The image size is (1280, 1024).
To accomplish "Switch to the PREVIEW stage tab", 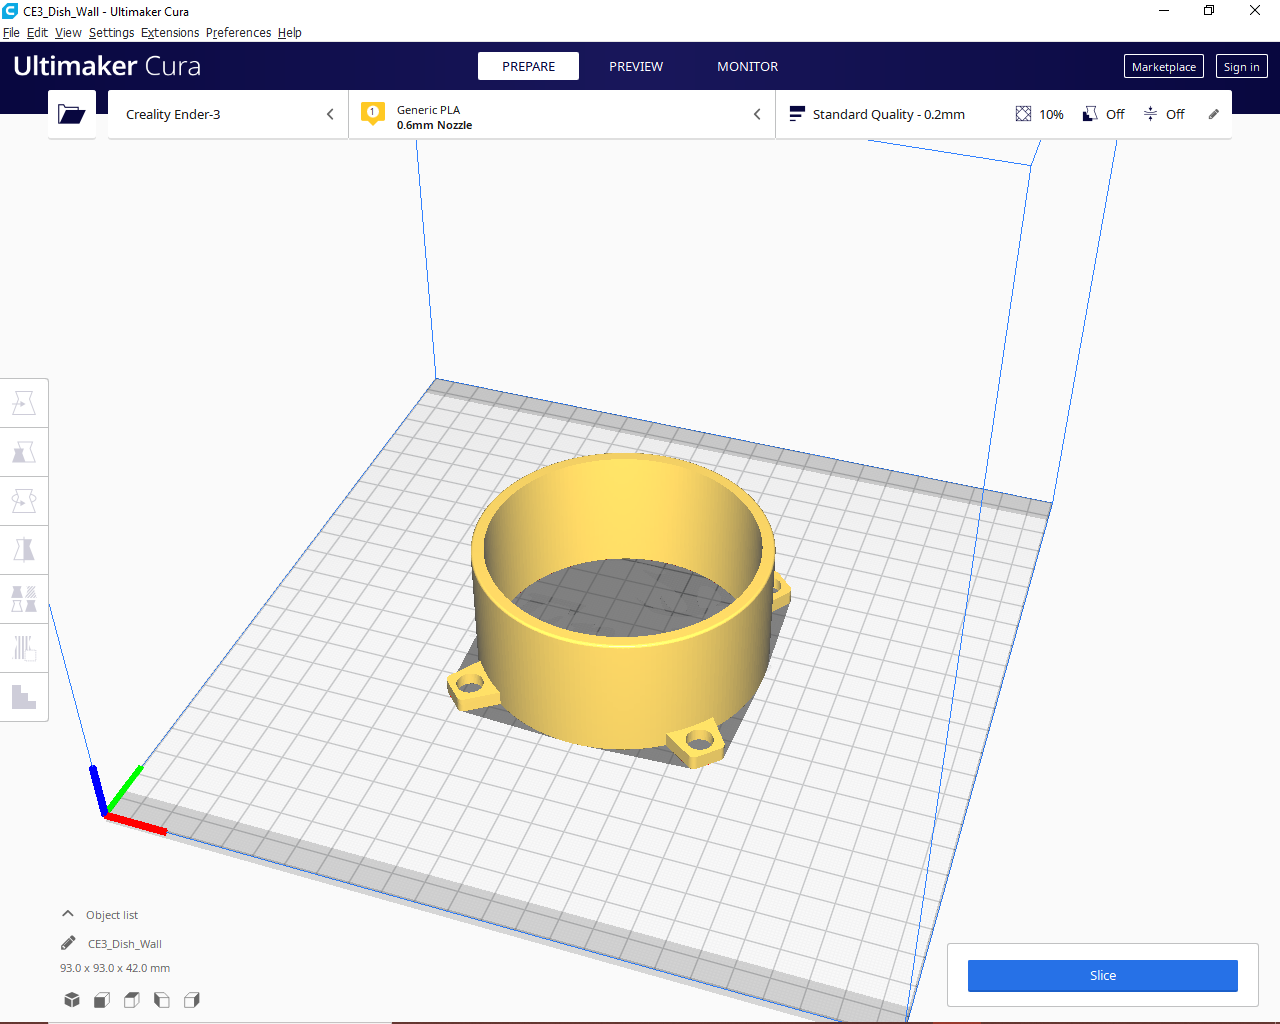I will tap(636, 66).
